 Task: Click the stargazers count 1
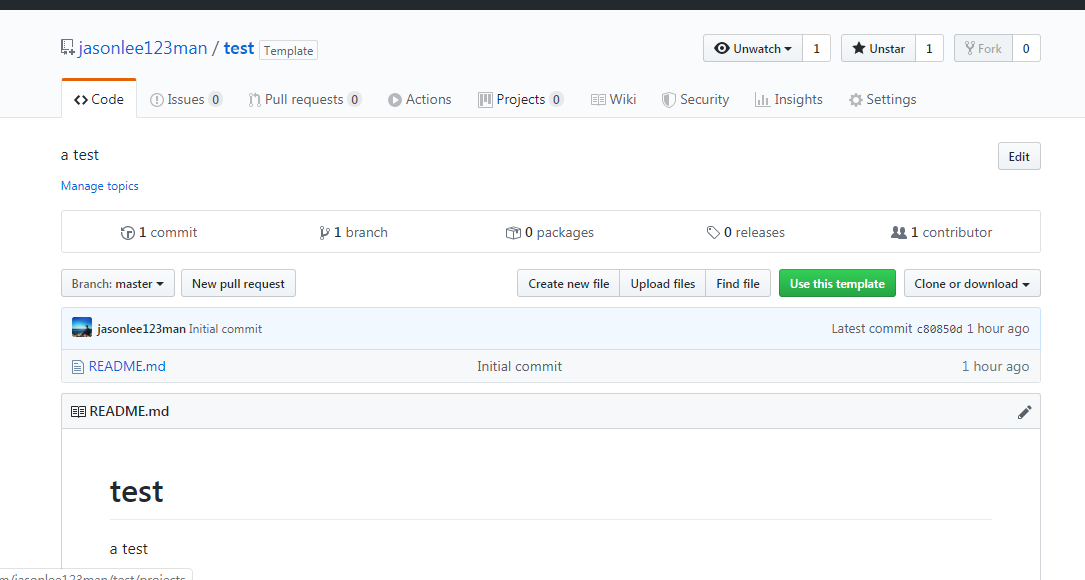[x=929, y=48]
